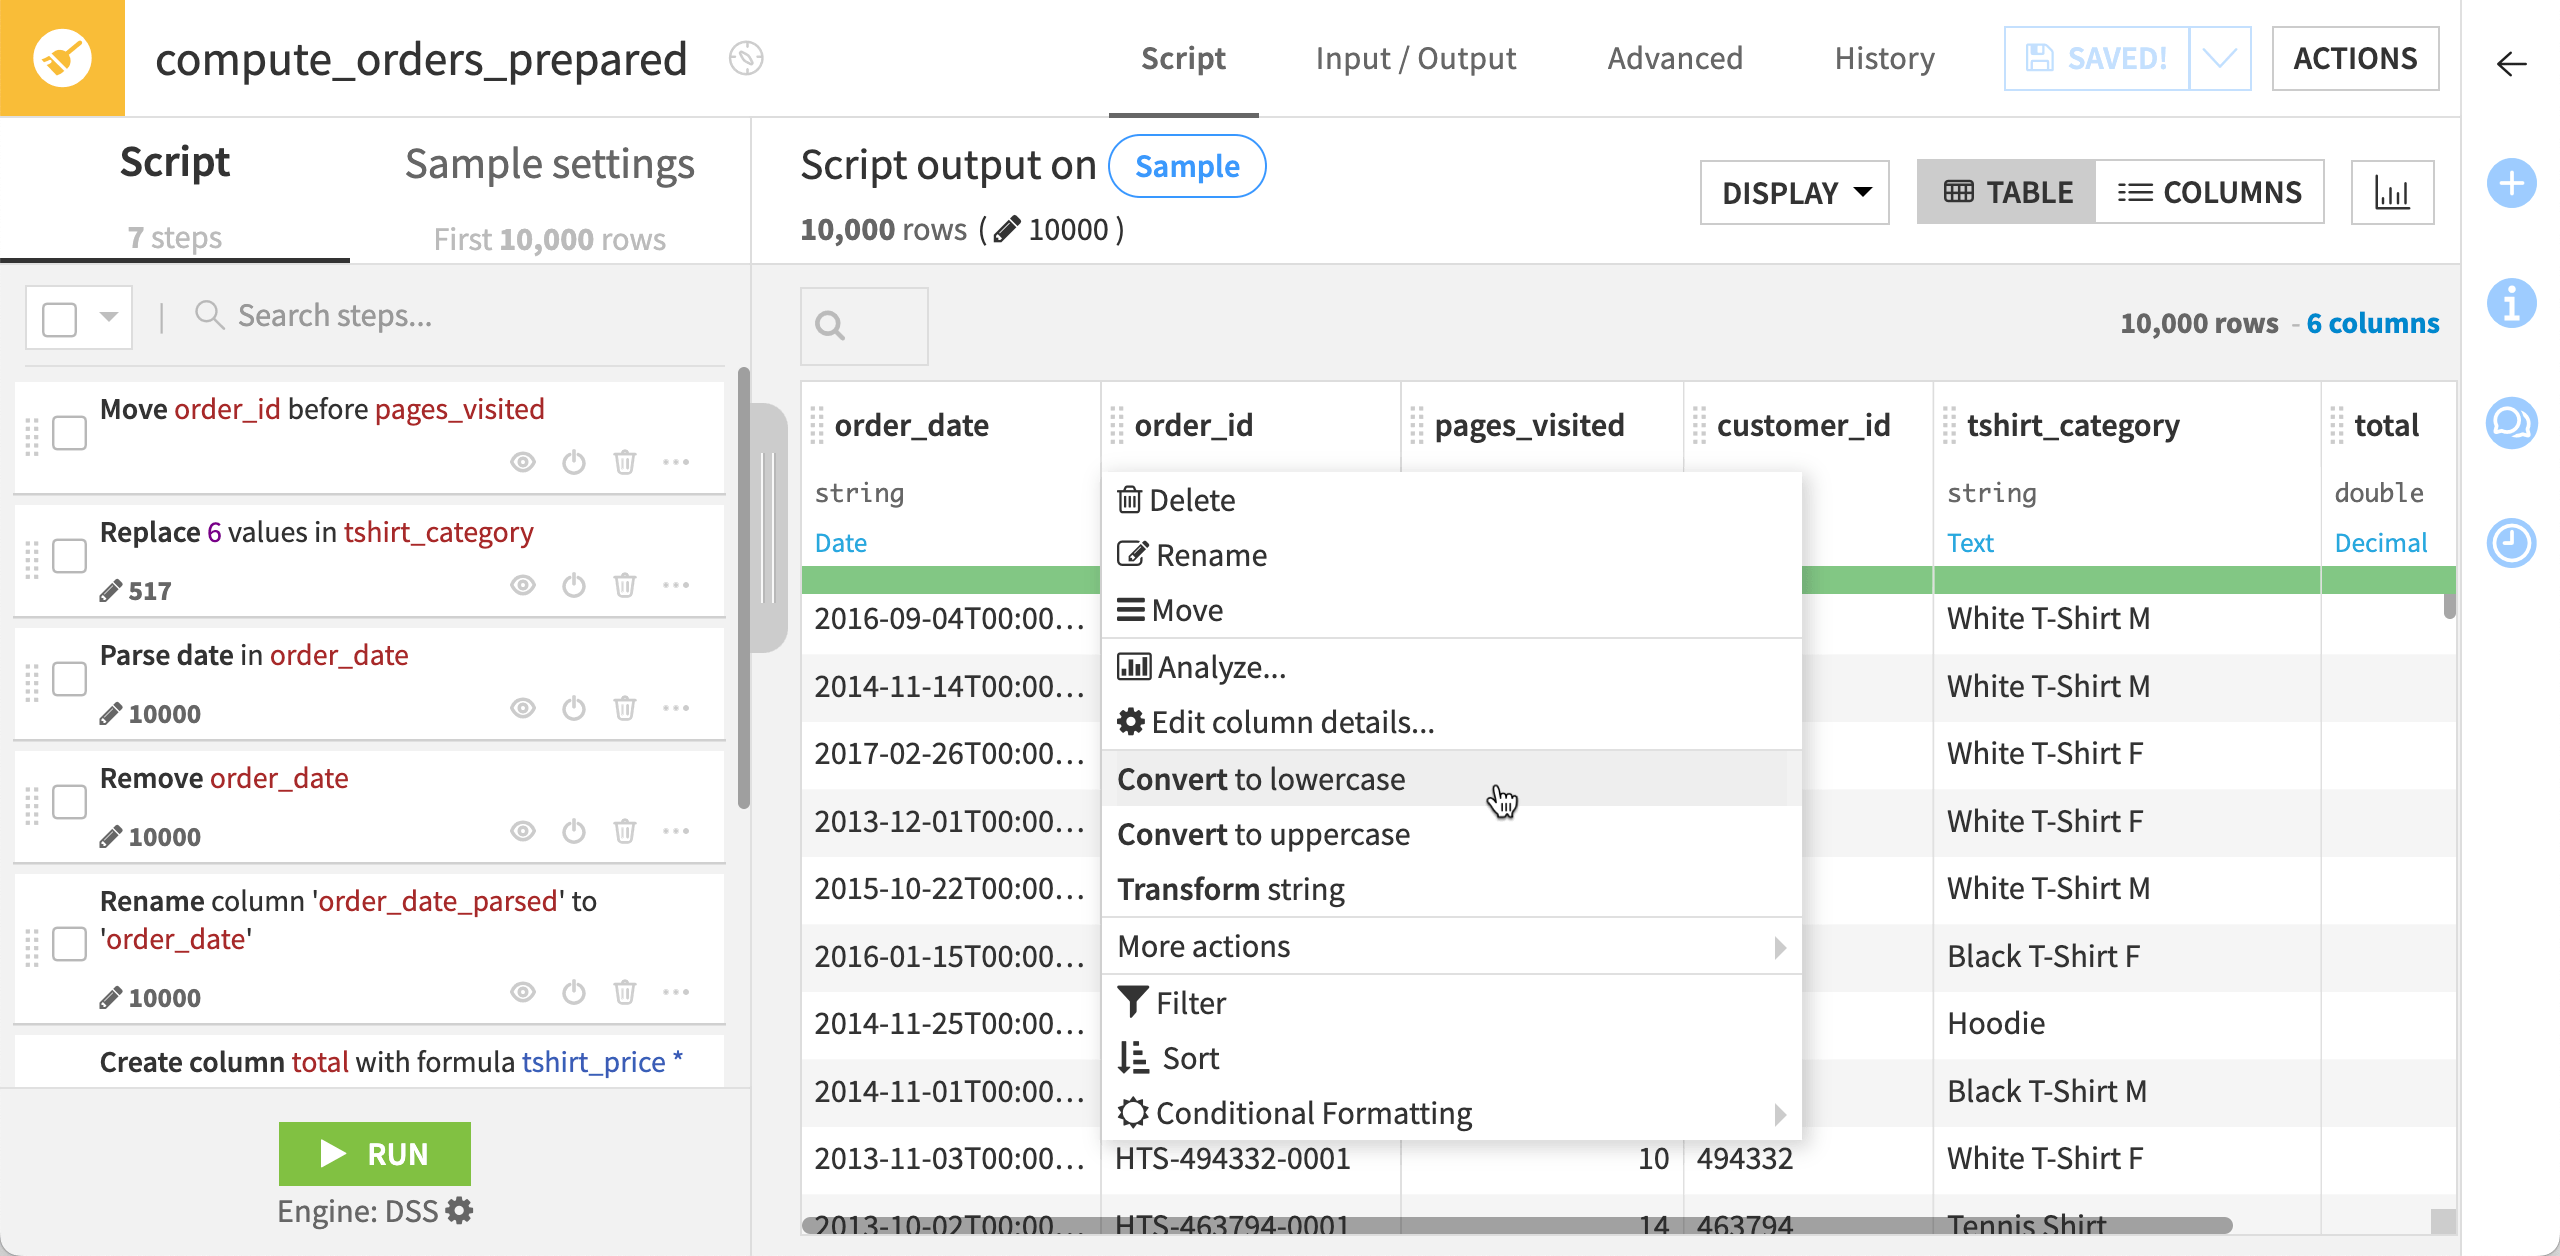The height and width of the screenshot is (1256, 2560).
Task: Switch to the History tab
Action: (x=1883, y=58)
